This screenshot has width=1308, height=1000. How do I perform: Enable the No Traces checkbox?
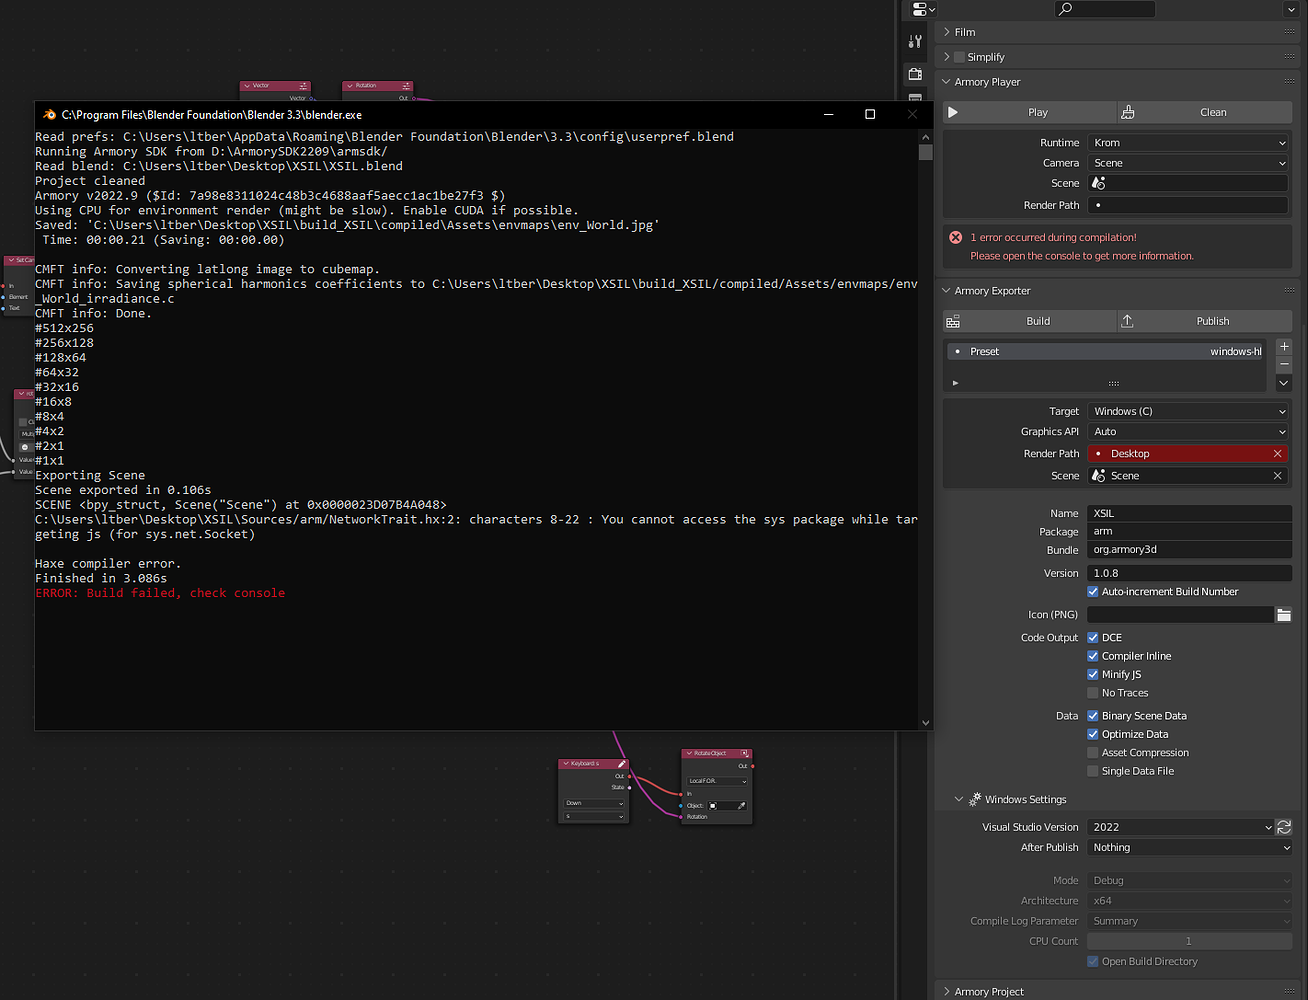1093,692
